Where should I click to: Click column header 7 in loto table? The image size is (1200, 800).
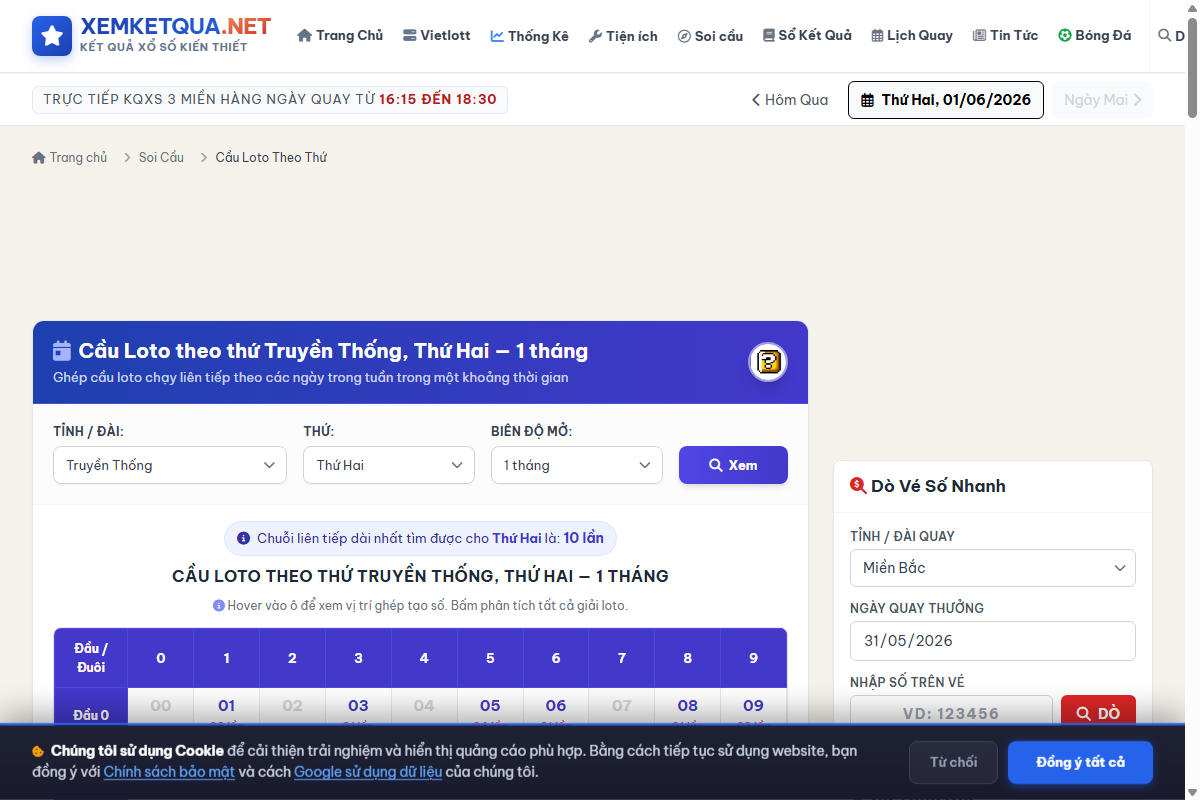(x=622, y=658)
